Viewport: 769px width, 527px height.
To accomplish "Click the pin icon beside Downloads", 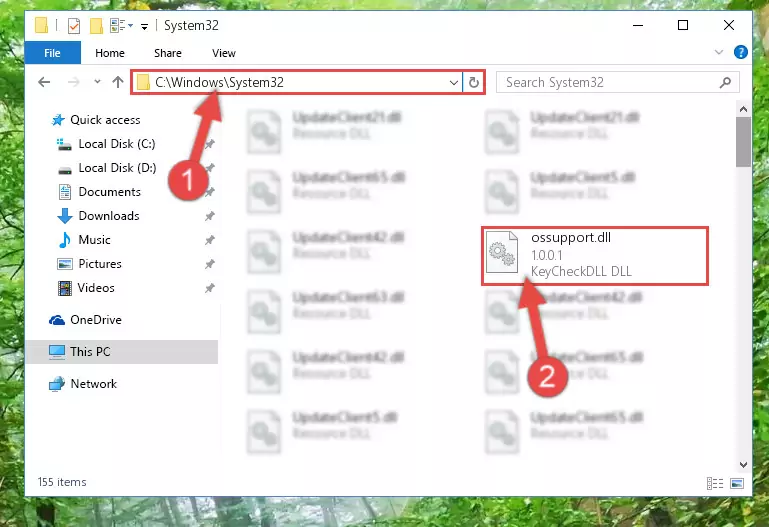I will pos(209,216).
